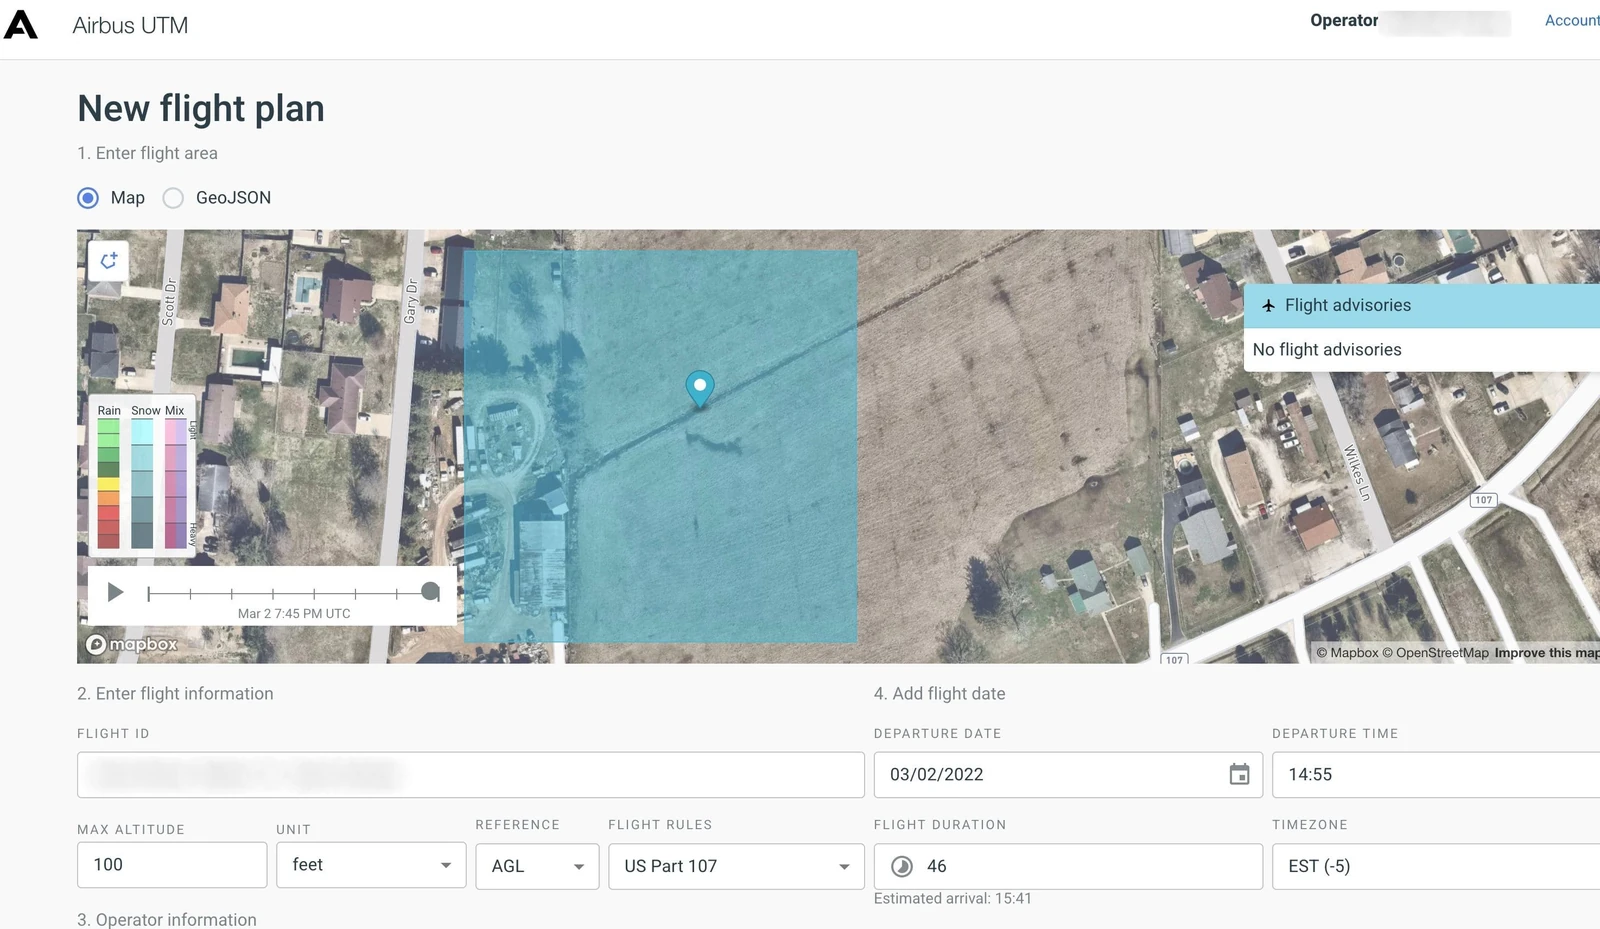This screenshot has width=1600, height=929.
Task: Click Improve this map link
Action: click(x=1547, y=653)
